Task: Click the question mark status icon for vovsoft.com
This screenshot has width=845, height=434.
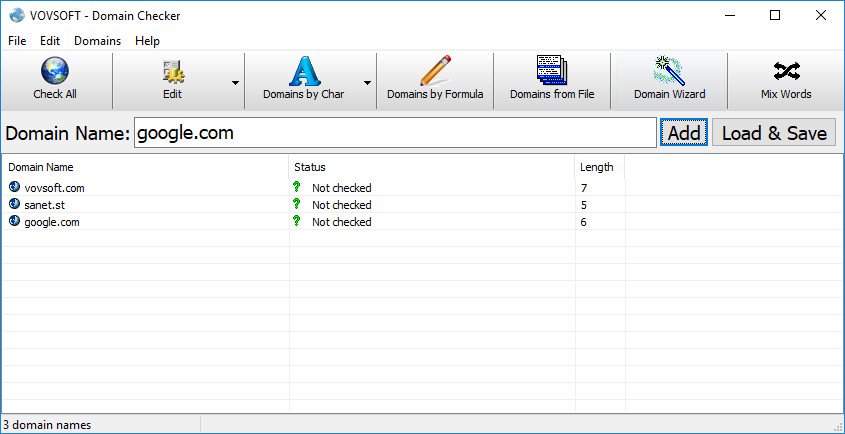Action: point(296,187)
